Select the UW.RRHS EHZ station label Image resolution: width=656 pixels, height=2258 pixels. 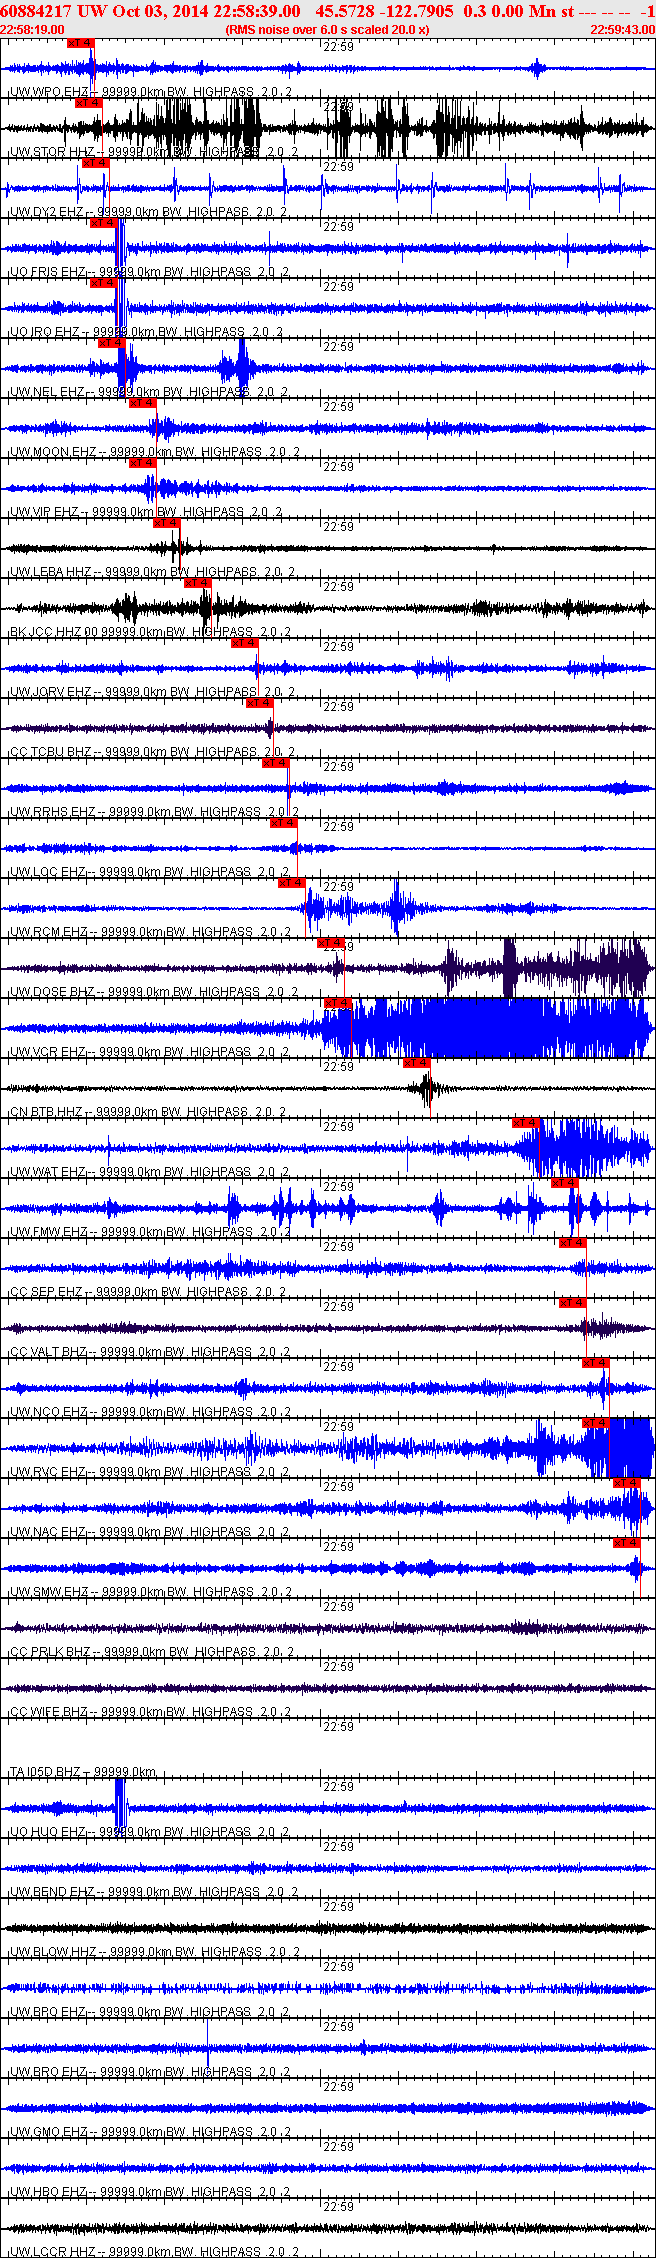52,812
